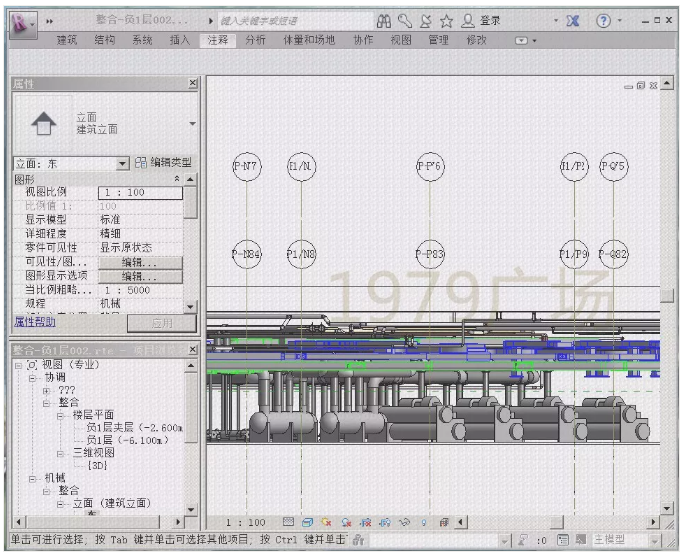686x556 pixels.
Task: Click the 显示模型 value 标准
Action: click(x=110, y=220)
